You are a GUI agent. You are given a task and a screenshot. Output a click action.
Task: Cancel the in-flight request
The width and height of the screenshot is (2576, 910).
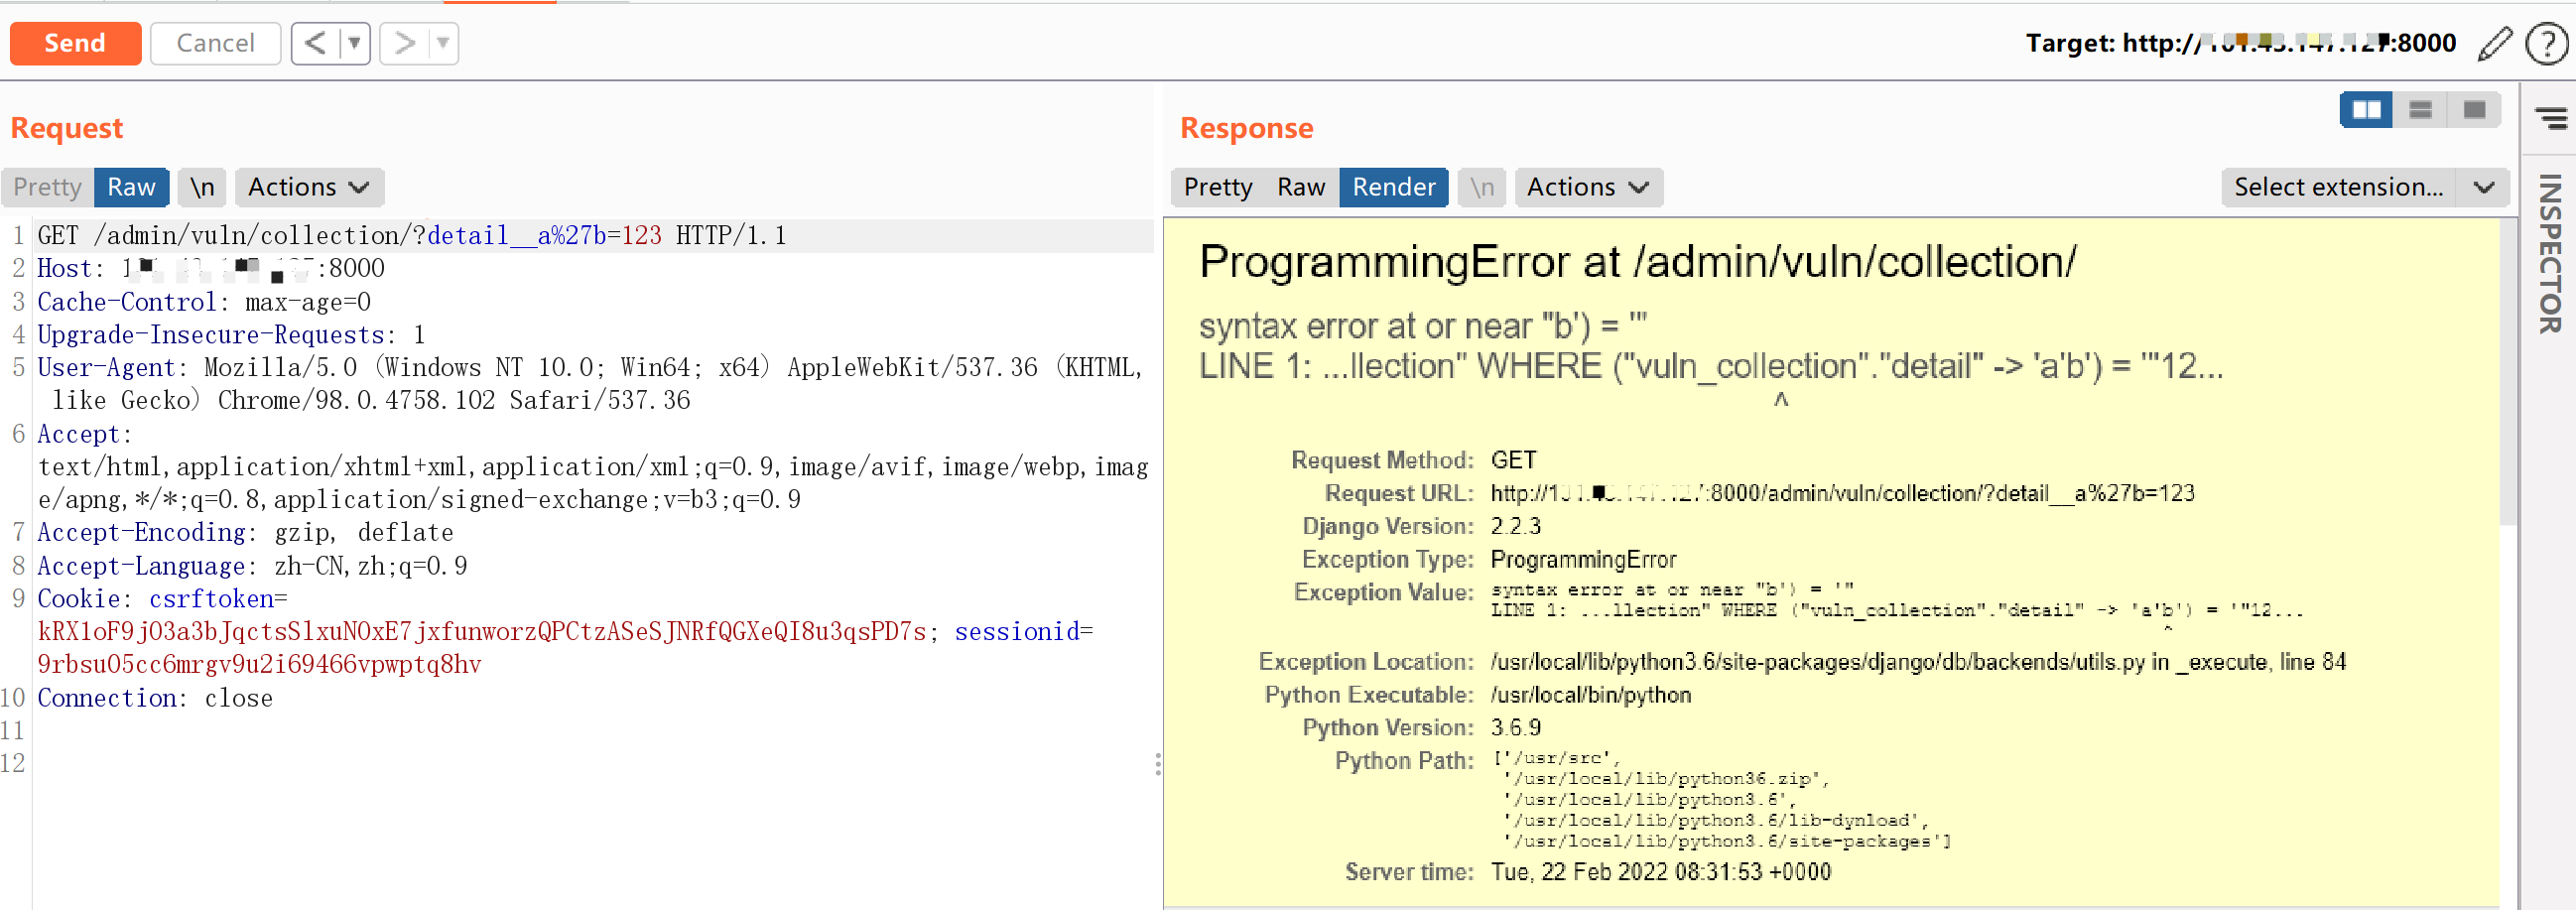click(214, 43)
